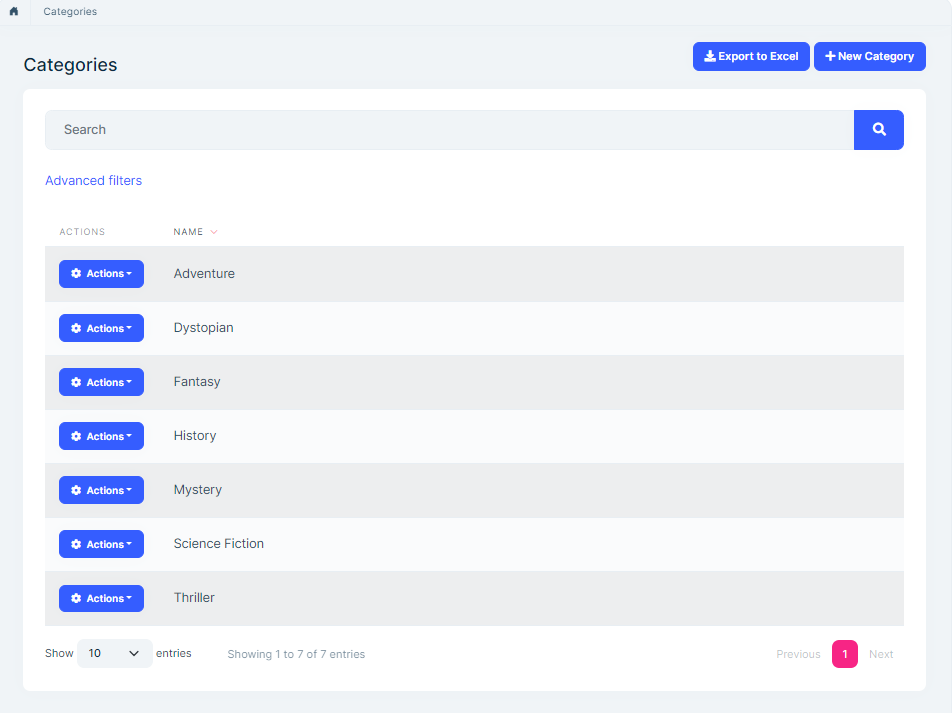Image resolution: width=952 pixels, height=713 pixels.
Task: Click the magnifying glass search icon
Action: click(878, 129)
